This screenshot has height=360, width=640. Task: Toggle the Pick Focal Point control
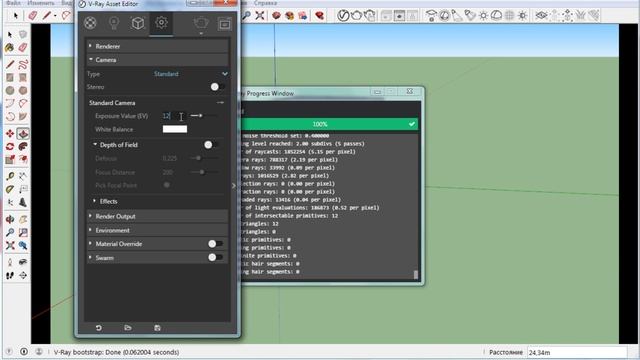167,185
